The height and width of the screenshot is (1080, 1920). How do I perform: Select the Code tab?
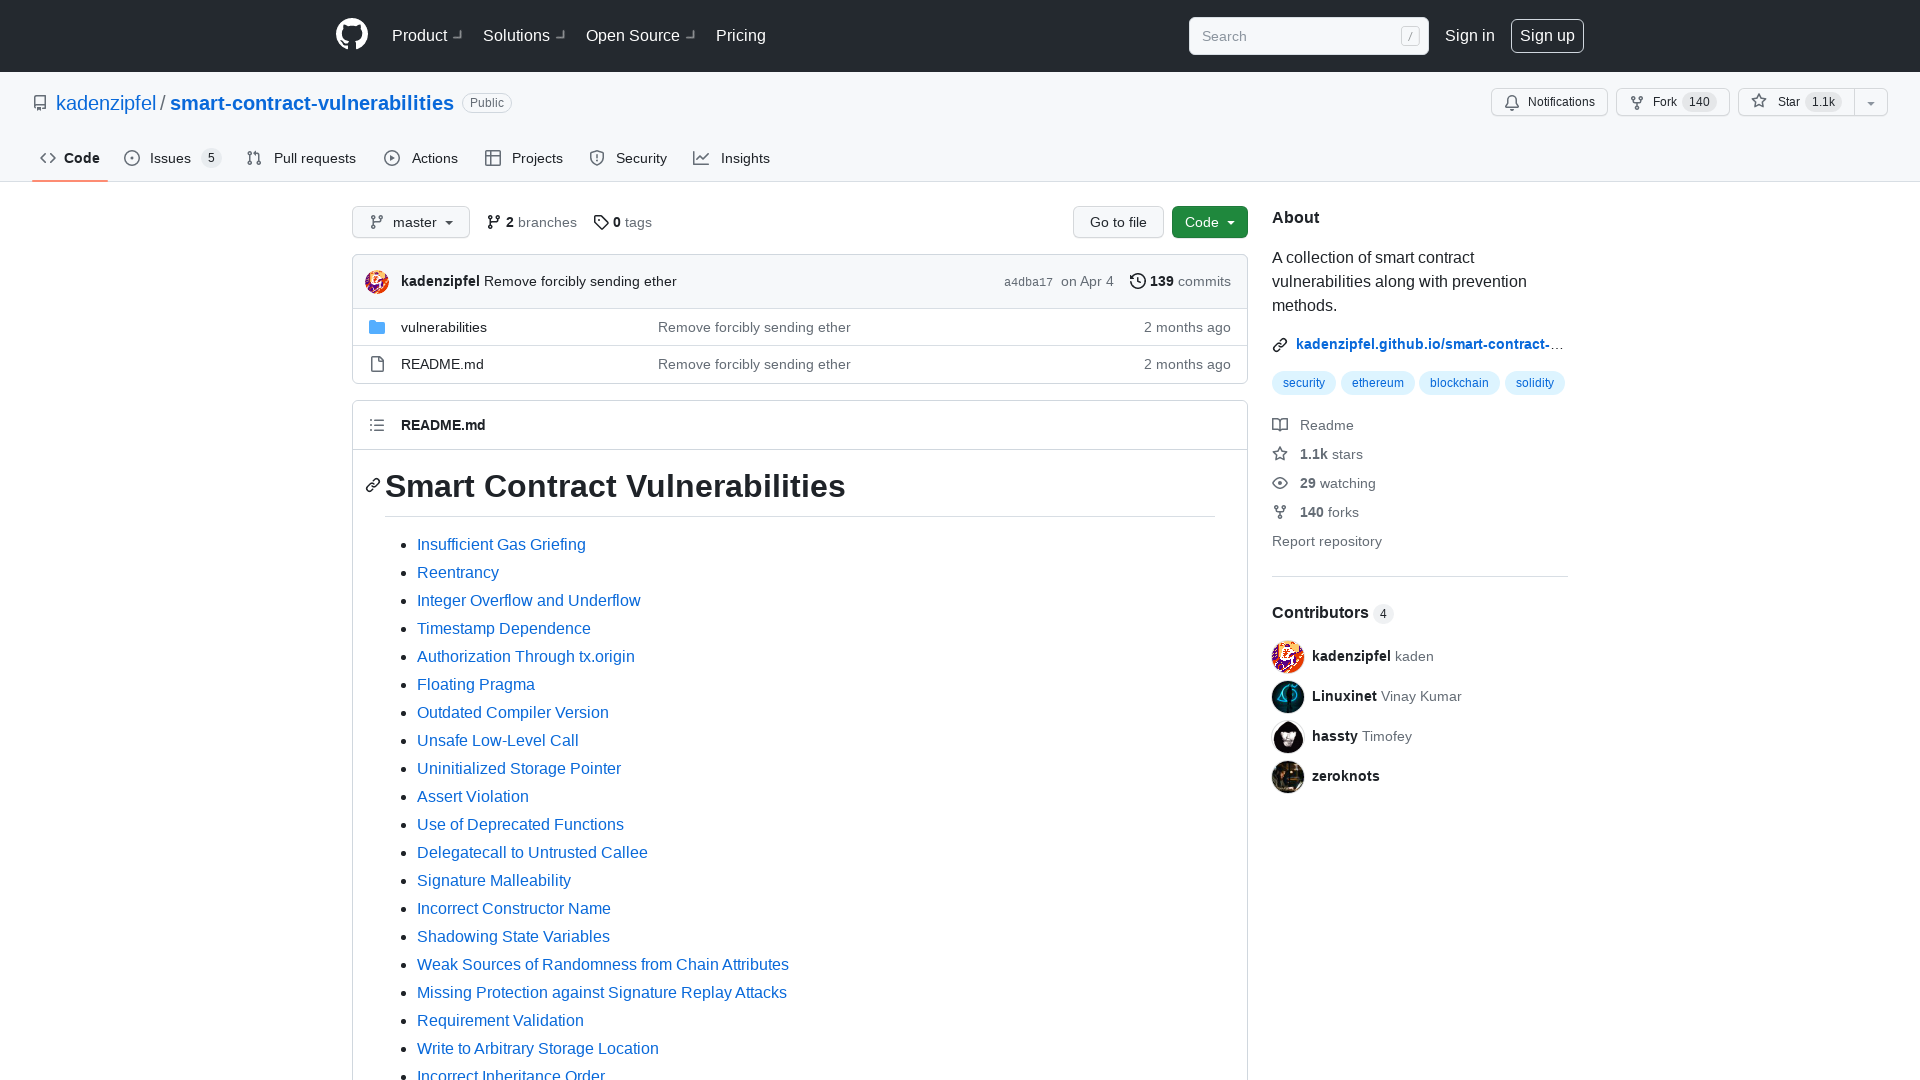[70, 157]
